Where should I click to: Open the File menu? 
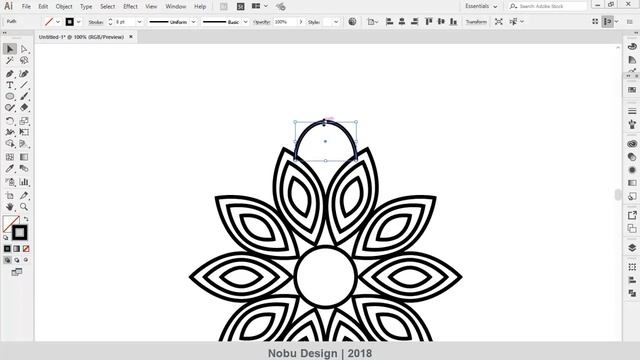[26, 7]
